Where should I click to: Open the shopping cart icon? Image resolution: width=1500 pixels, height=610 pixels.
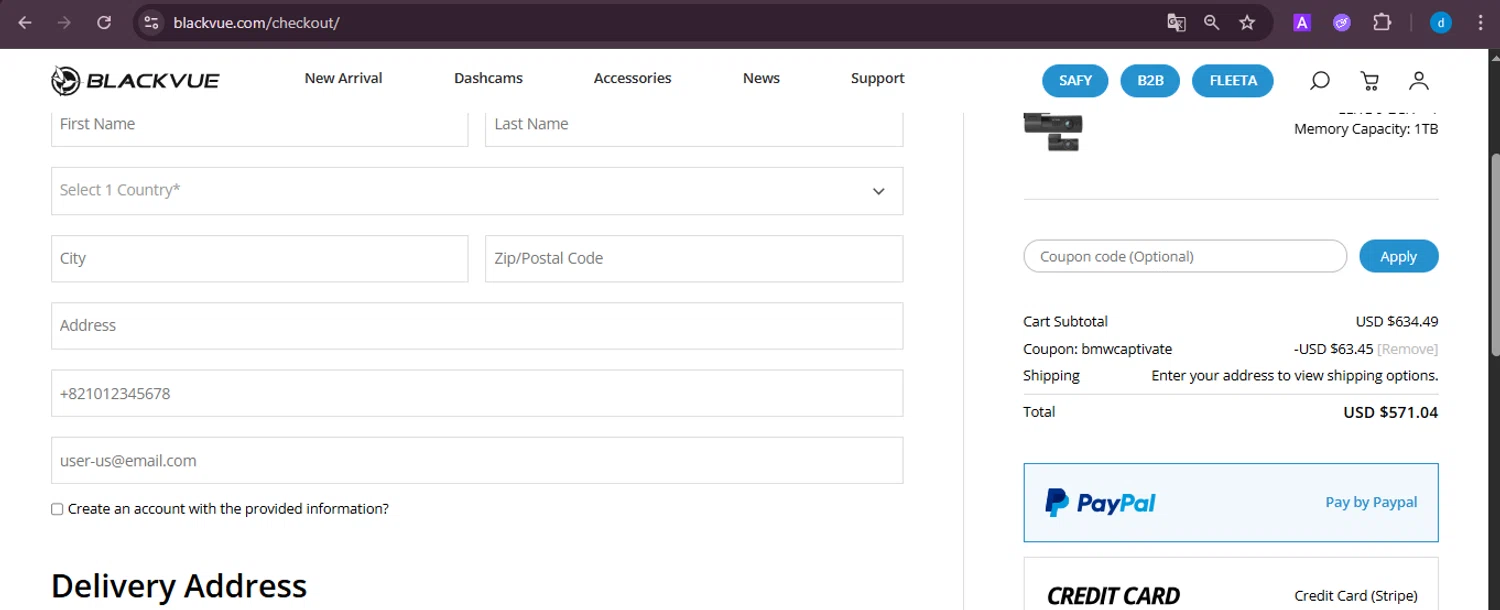pos(1370,80)
